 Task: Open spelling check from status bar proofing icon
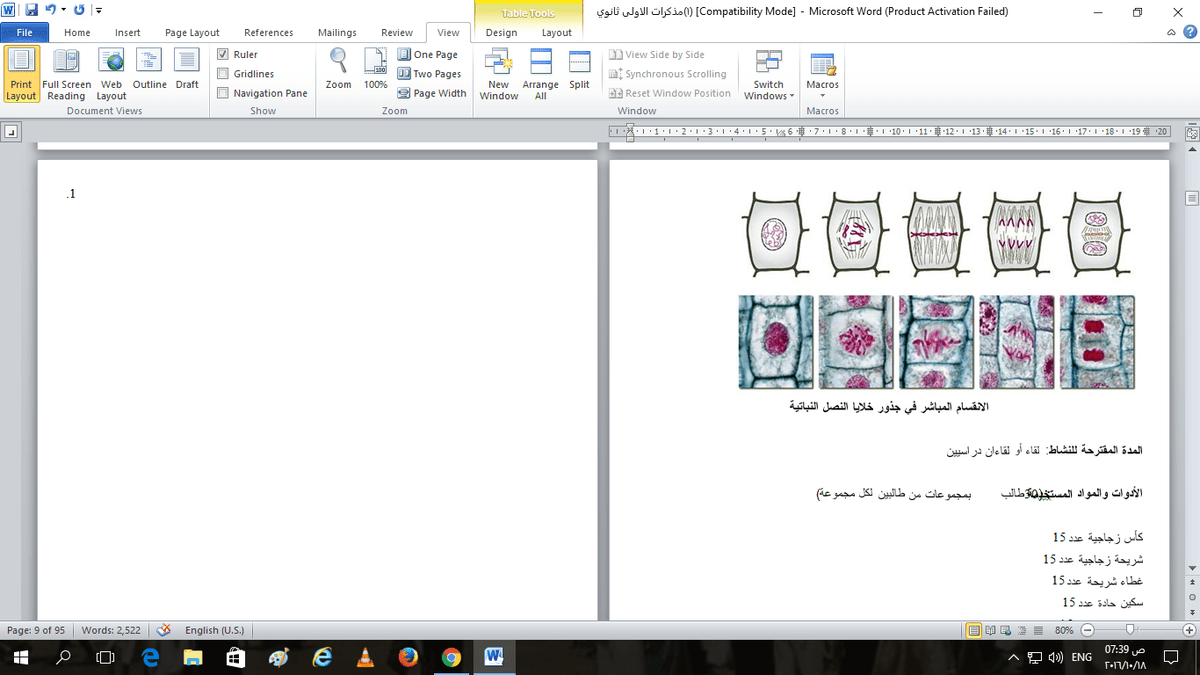[x=163, y=630]
